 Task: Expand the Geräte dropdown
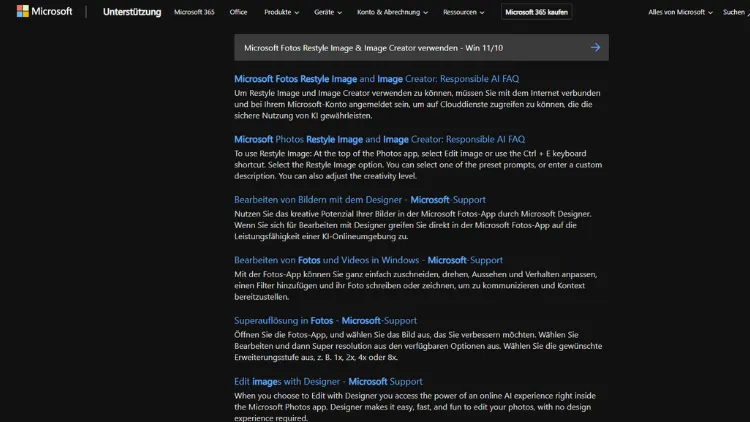coord(328,12)
